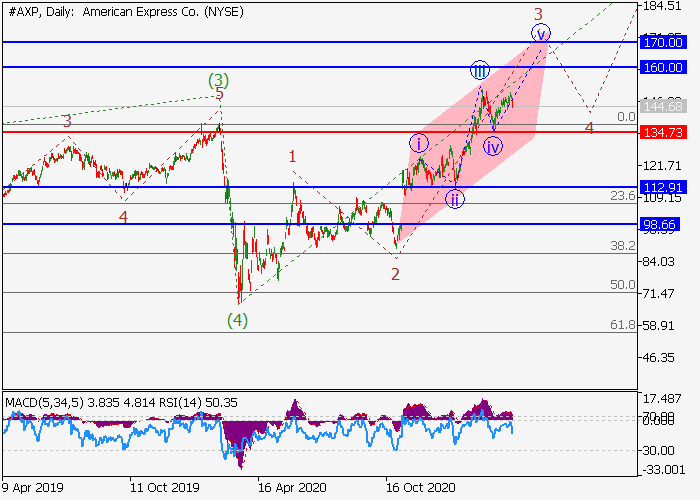The image size is (700, 500).
Task: Click the circled iii wave marker
Action: [480, 70]
